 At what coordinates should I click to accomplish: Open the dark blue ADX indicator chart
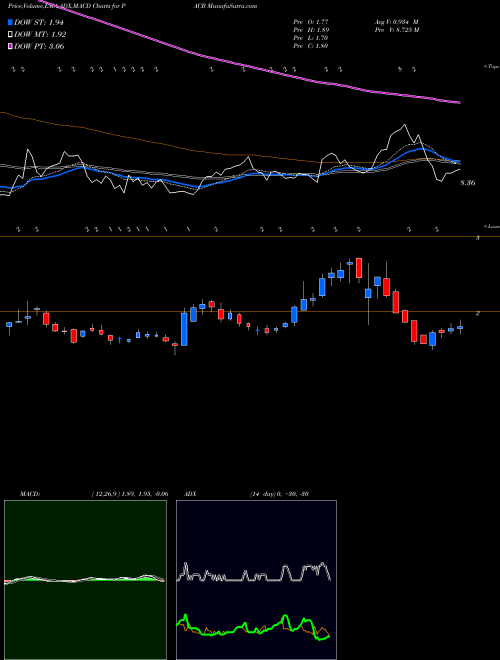point(256,580)
